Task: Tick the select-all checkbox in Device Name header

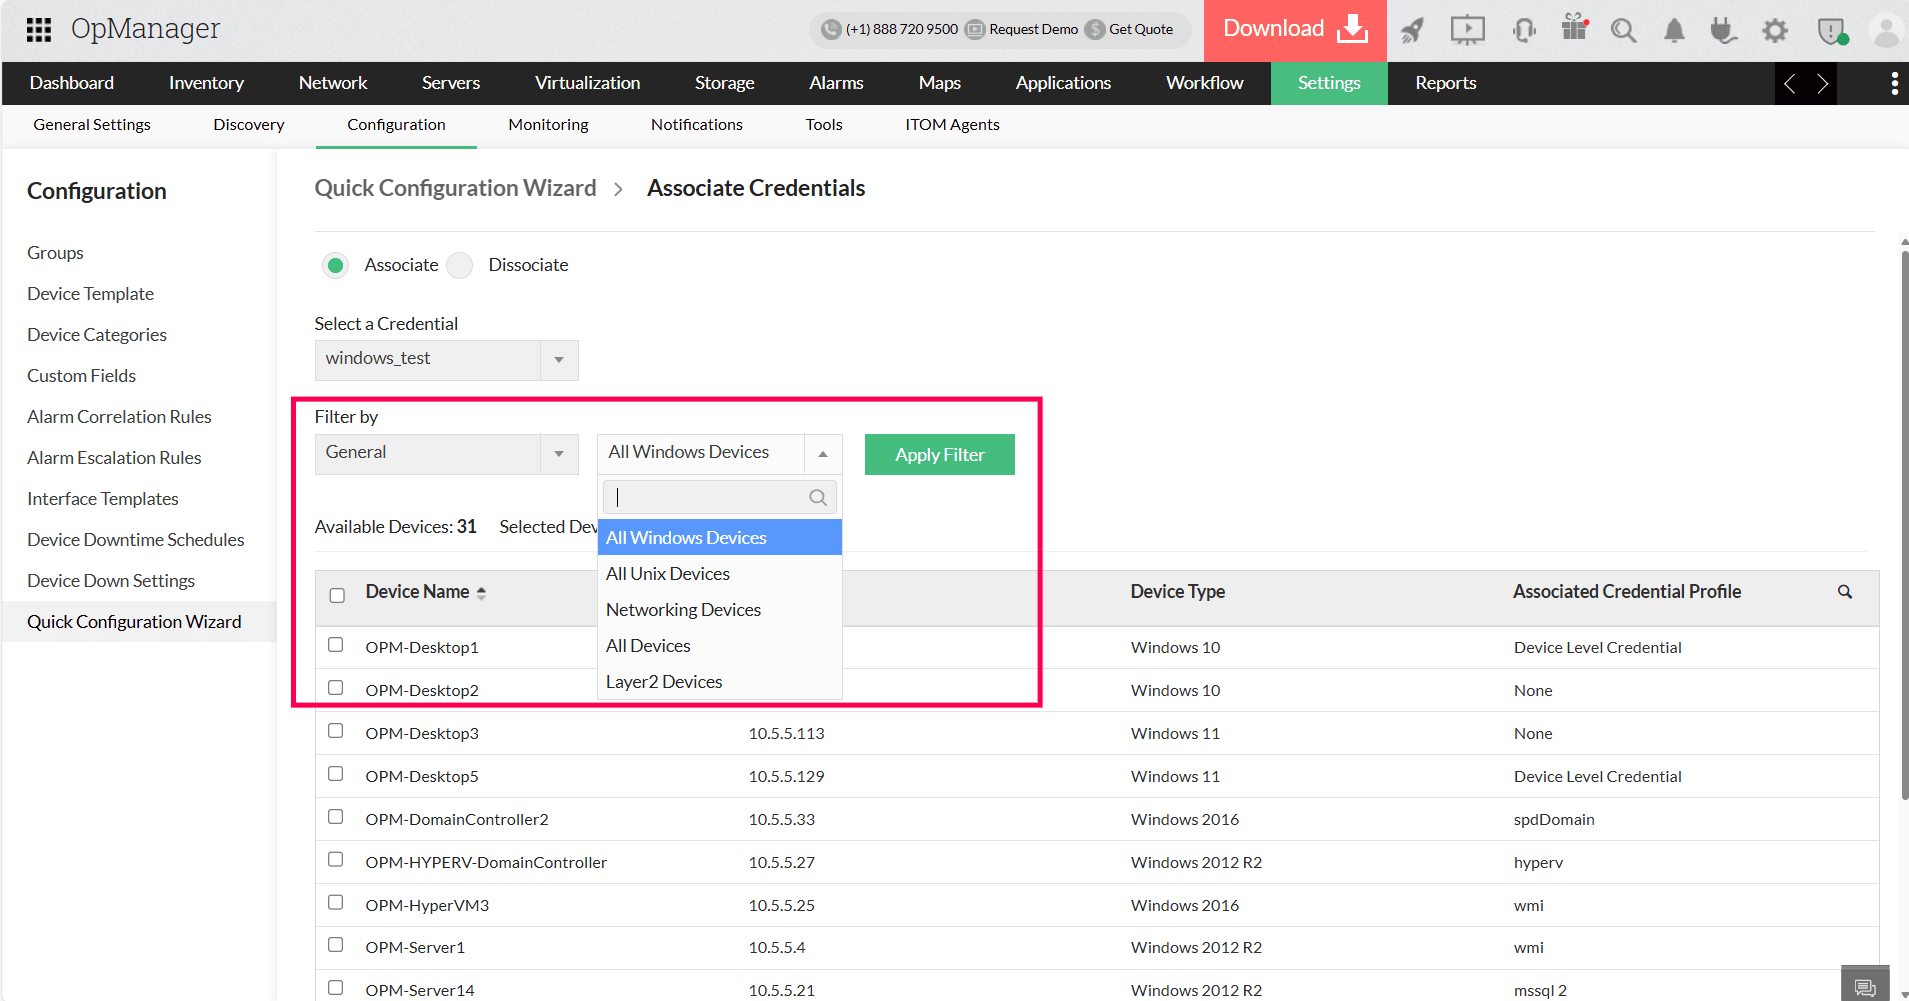Action: click(x=337, y=594)
